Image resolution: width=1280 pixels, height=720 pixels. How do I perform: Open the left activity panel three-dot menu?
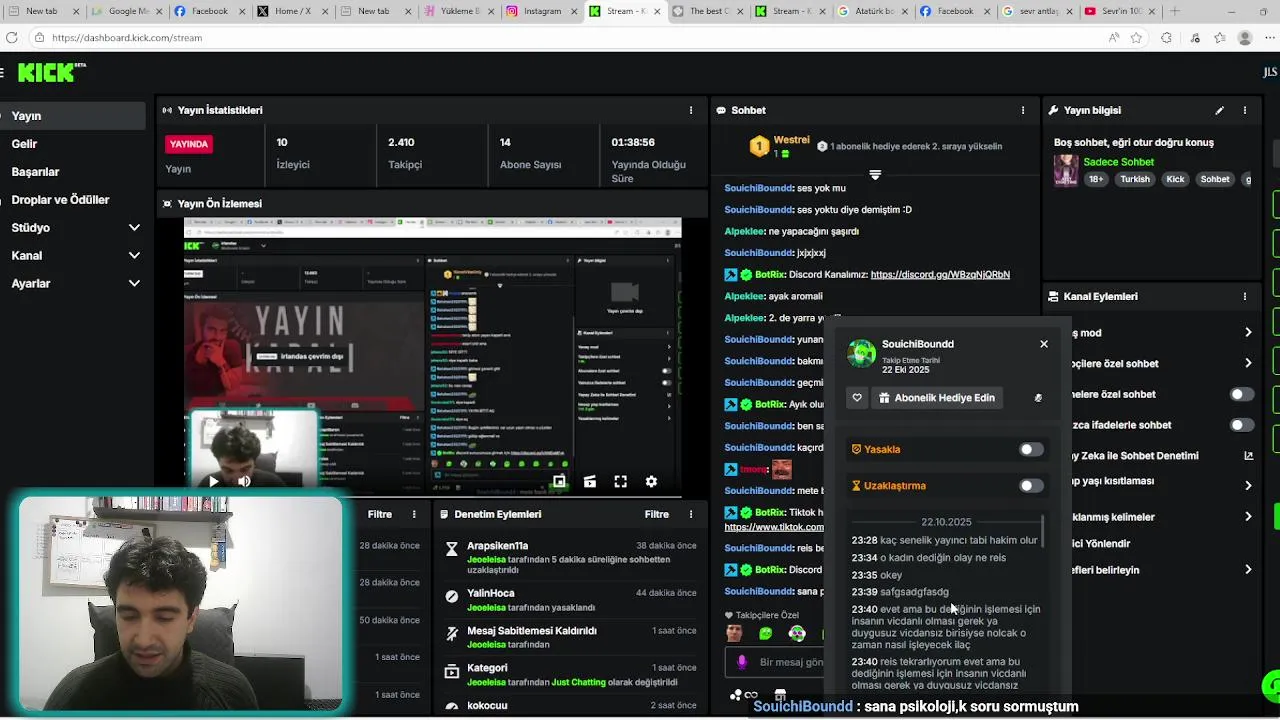[x=414, y=514]
